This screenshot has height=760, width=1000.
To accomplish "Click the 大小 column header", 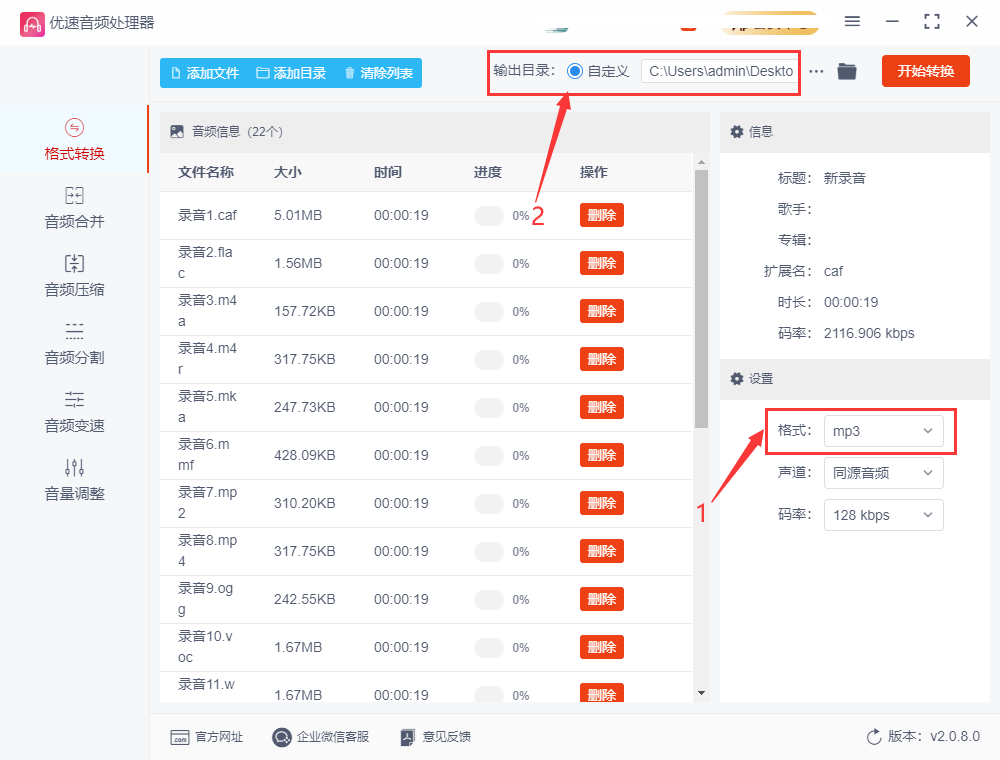I will click(x=288, y=172).
